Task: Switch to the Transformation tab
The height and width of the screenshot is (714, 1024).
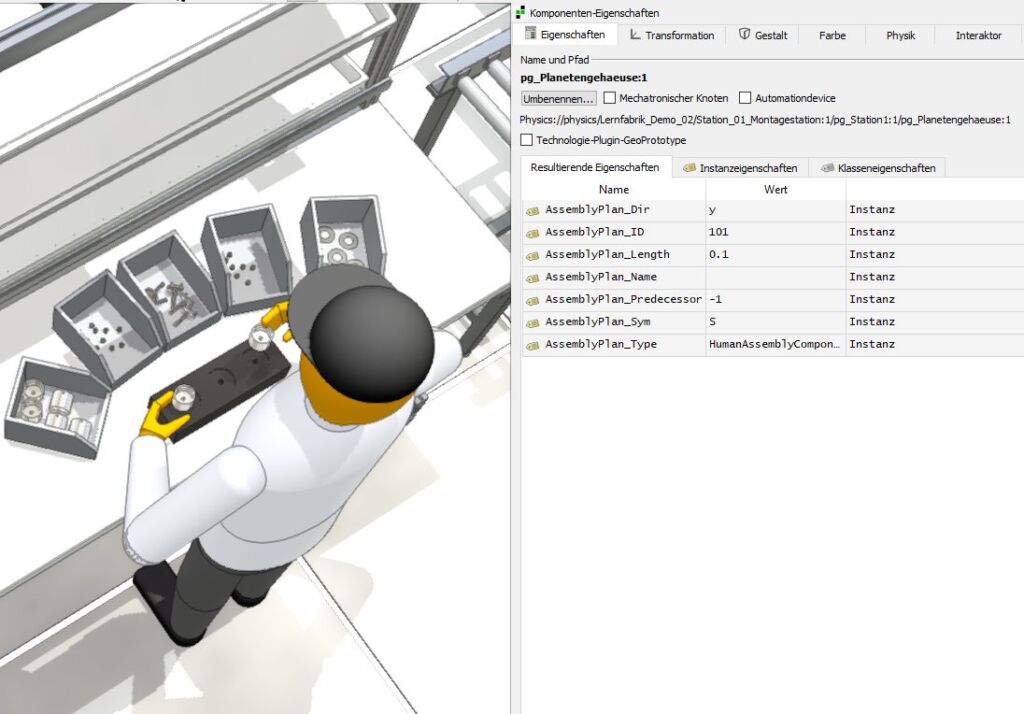Action: pyautogui.click(x=671, y=35)
